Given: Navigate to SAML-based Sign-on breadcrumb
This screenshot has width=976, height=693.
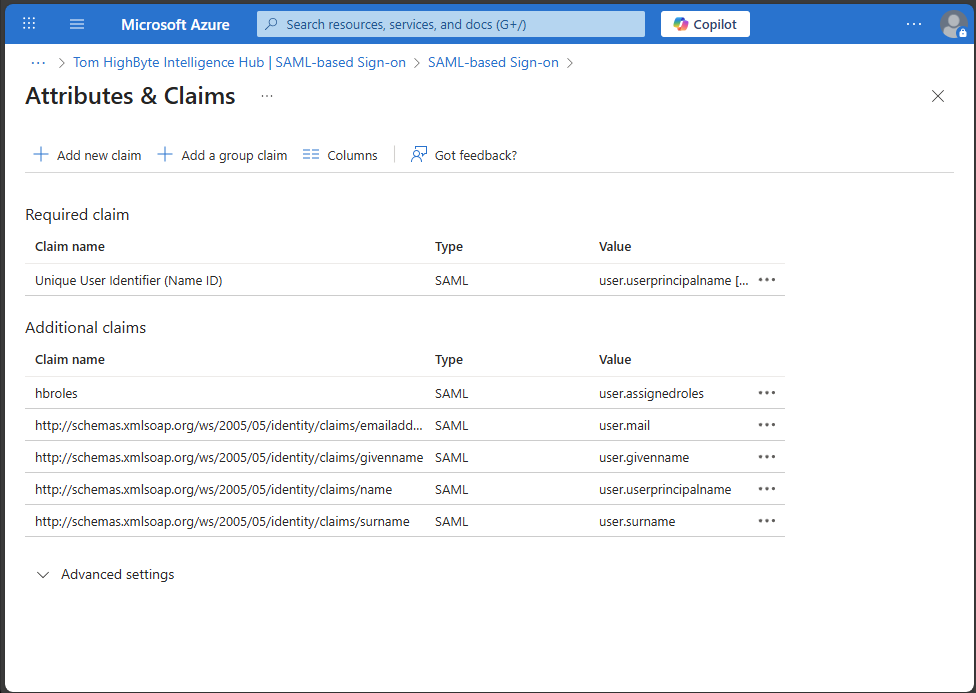Looking at the screenshot, I should [493, 62].
